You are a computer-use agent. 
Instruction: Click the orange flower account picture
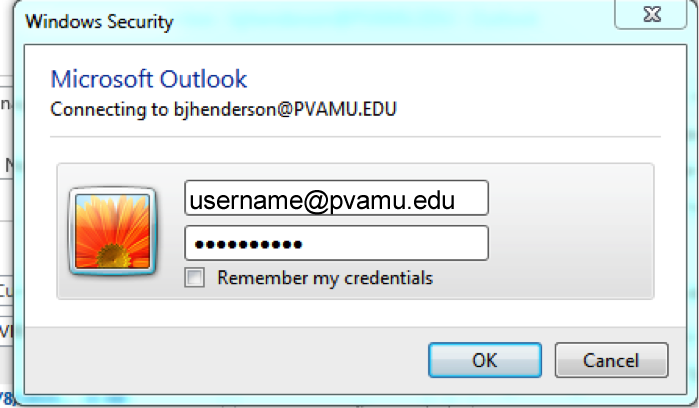pos(112,231)
